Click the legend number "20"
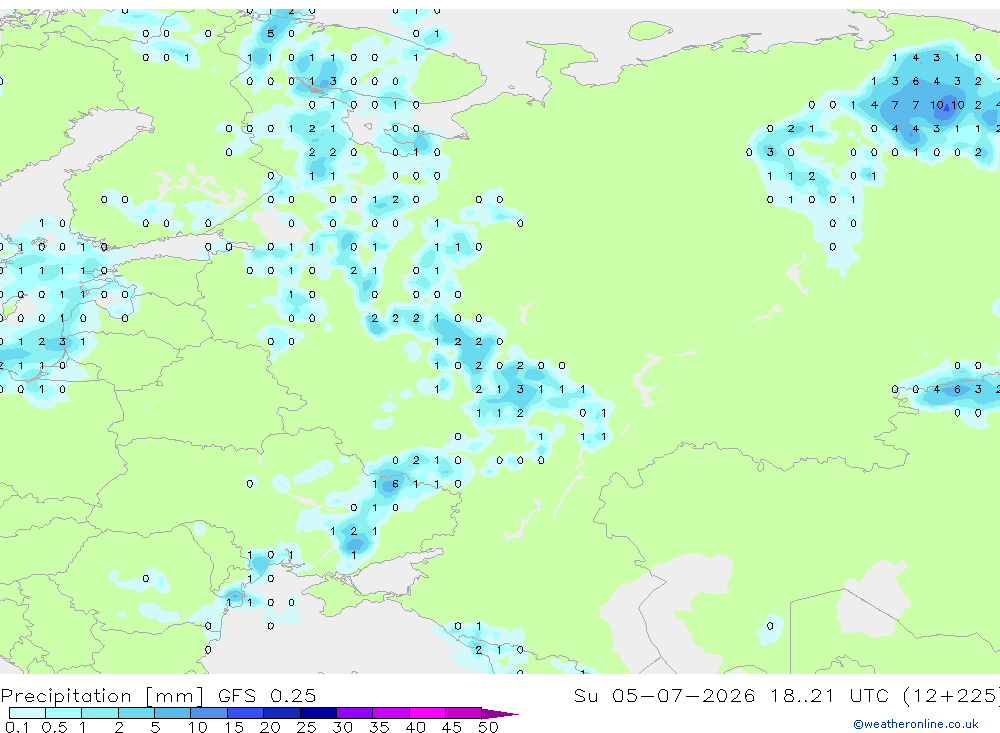The image size is (1000, 733). [x=270, y=727]
